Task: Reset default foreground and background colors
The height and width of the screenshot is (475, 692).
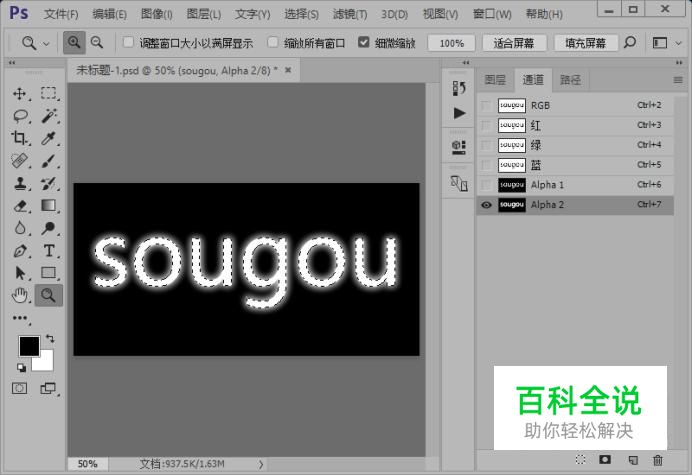Action: click(x=21, y=367)
